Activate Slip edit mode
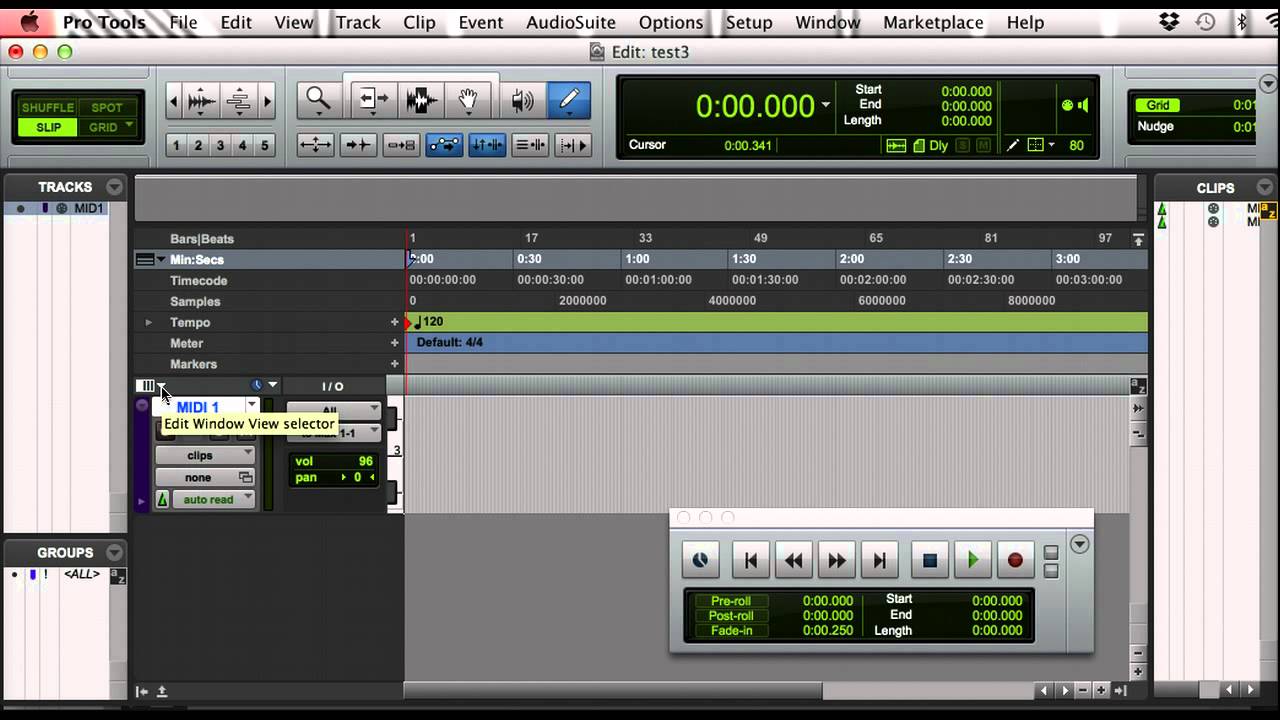 47,127
